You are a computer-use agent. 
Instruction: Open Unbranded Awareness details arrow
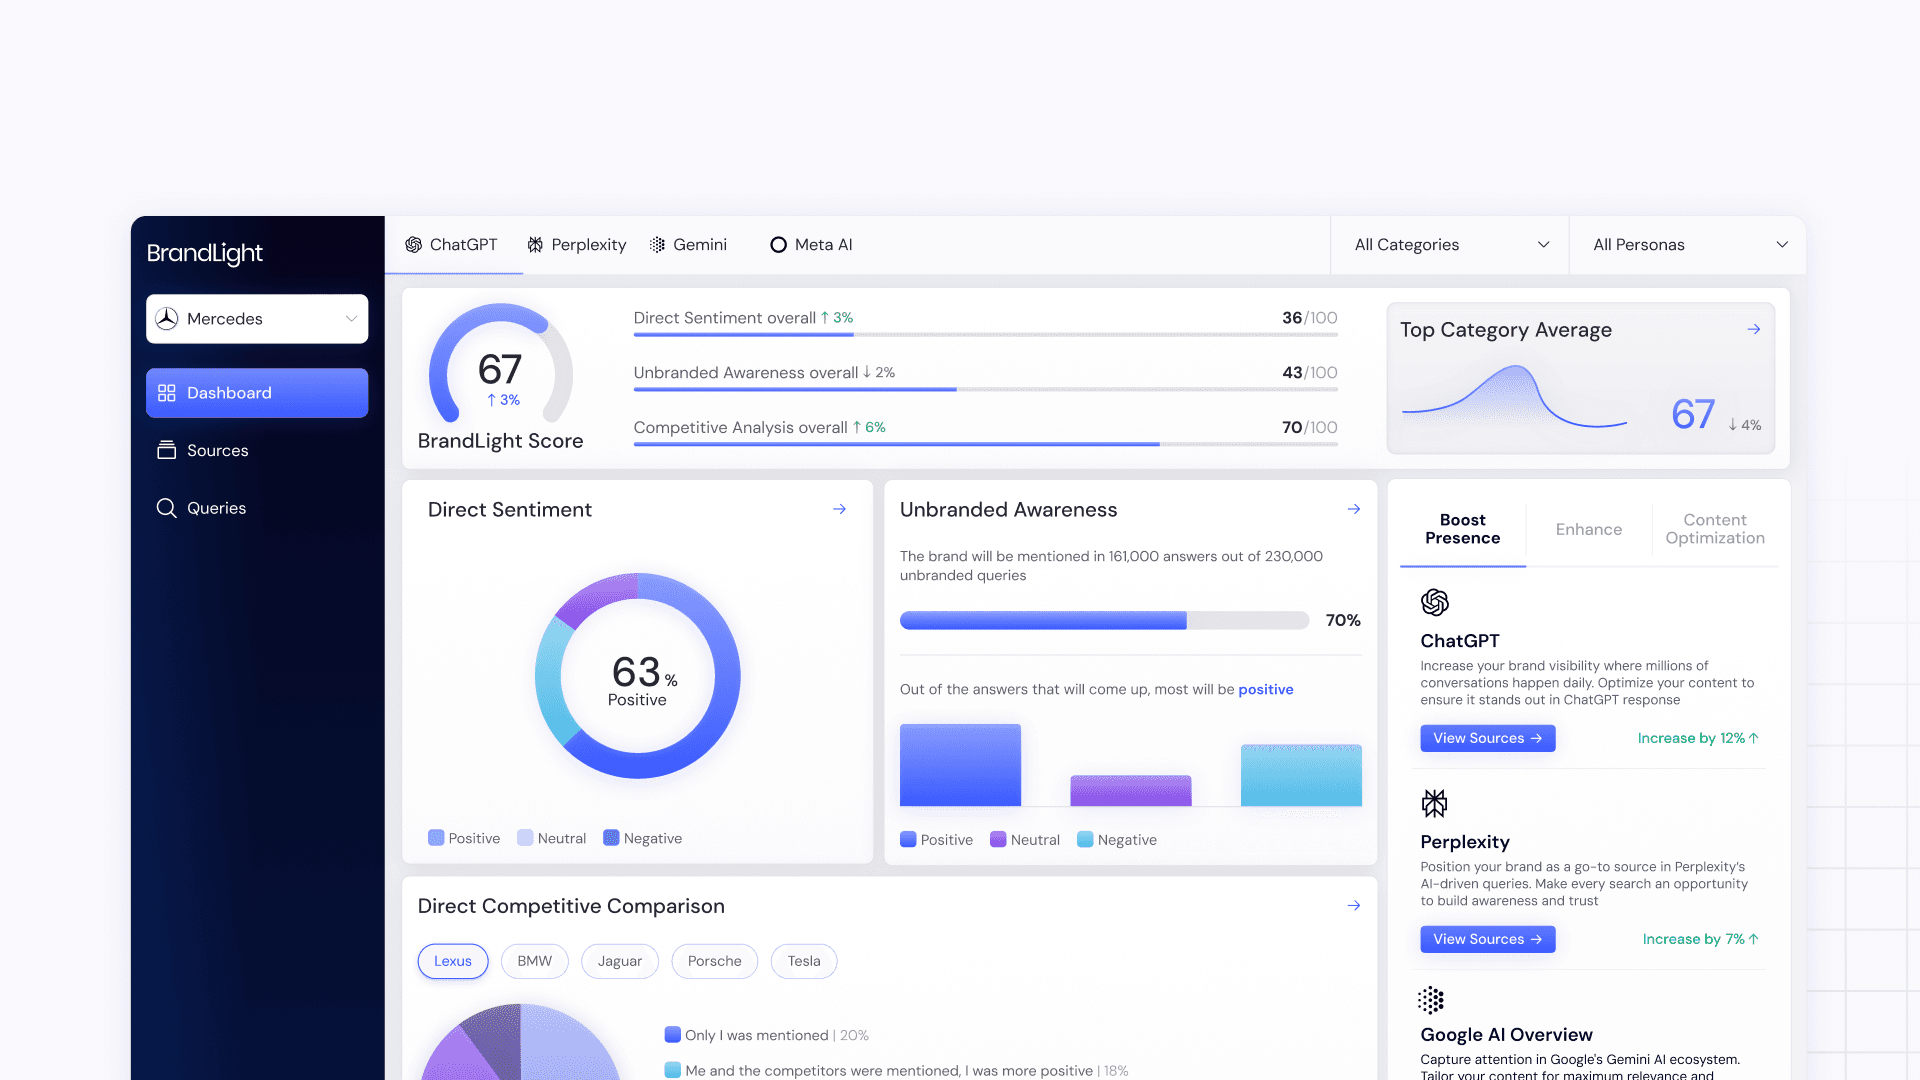pos(1353,509)
